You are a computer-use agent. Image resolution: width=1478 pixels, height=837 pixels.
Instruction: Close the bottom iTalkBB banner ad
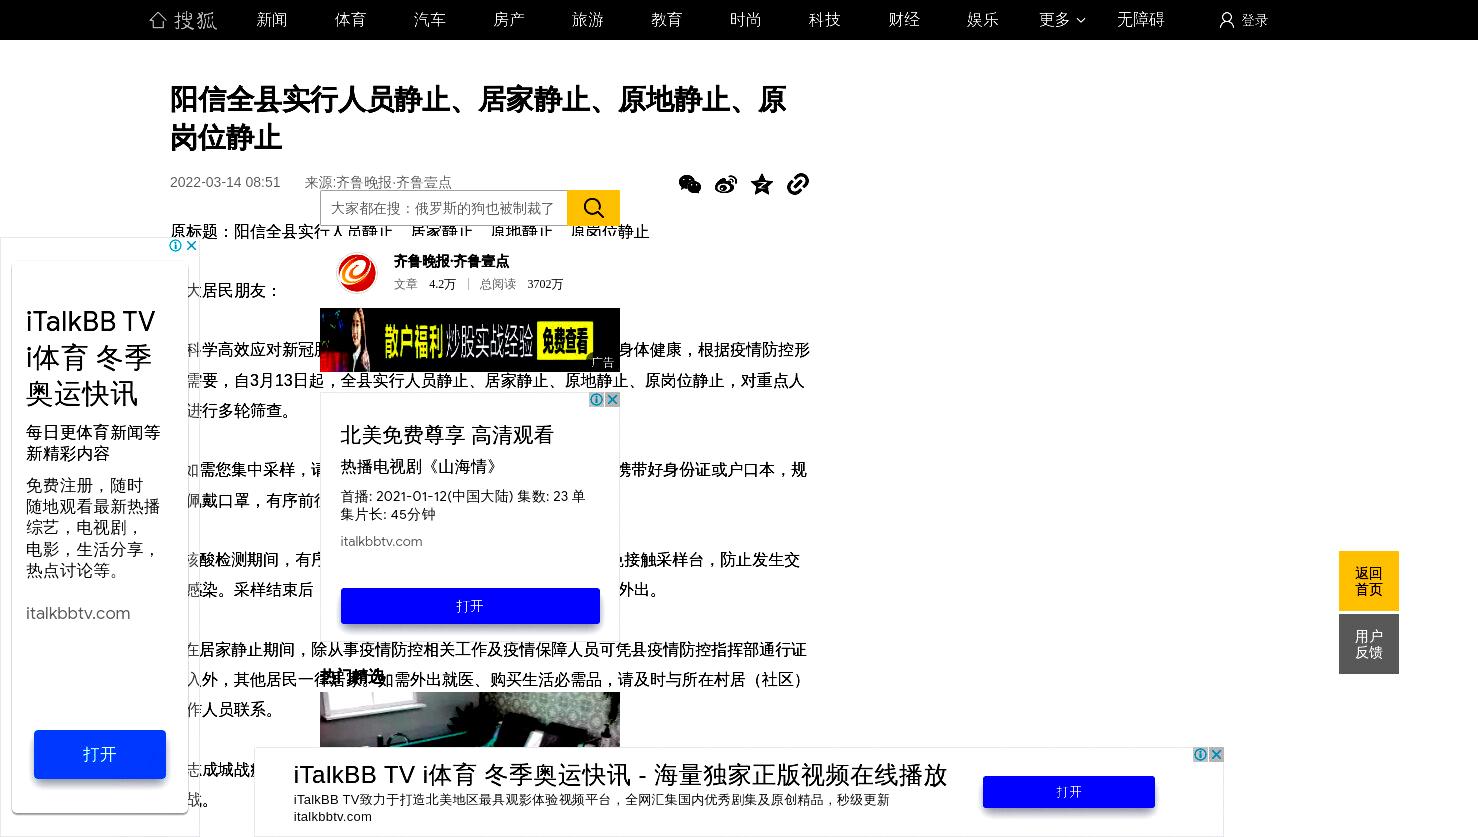coord(1216,755)
